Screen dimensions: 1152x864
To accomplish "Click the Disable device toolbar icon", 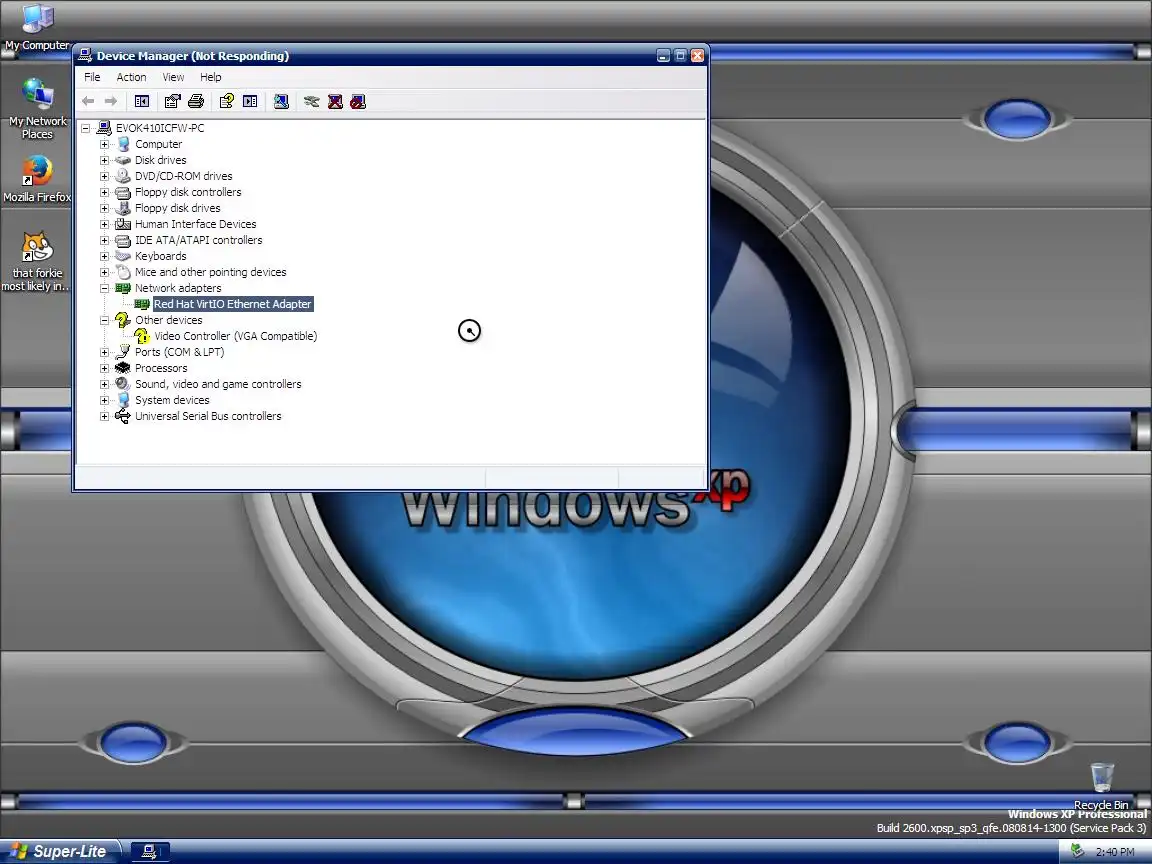I will 358,101.
